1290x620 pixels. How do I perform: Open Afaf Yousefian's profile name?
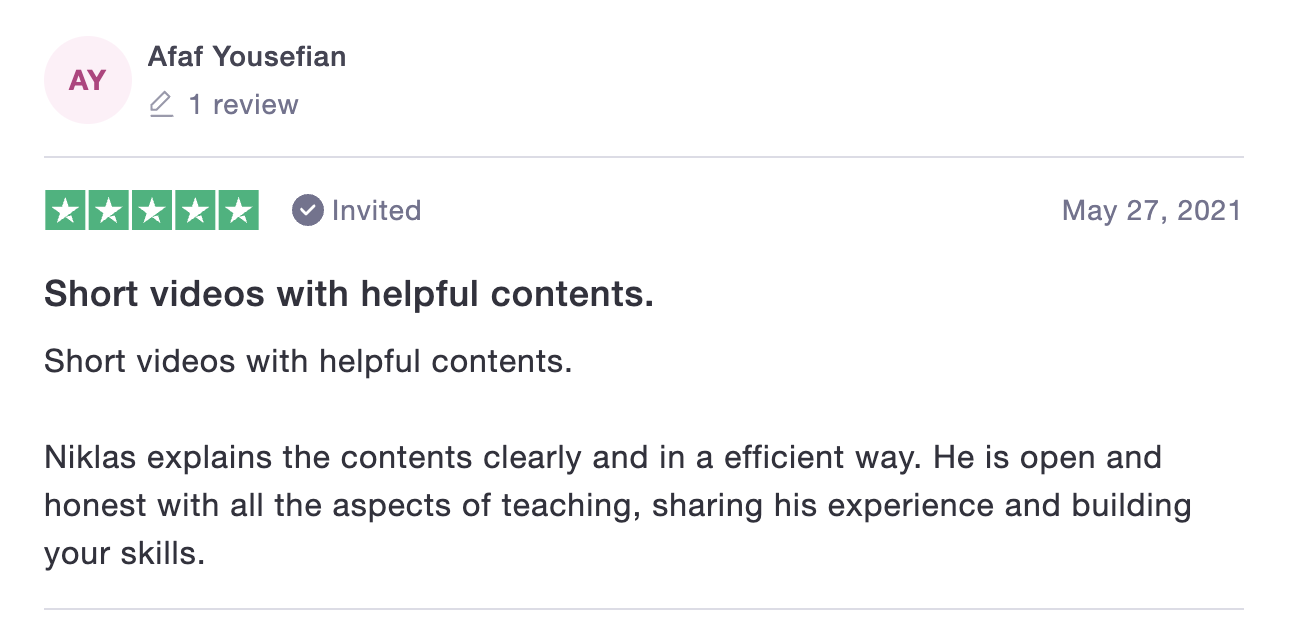247,56
